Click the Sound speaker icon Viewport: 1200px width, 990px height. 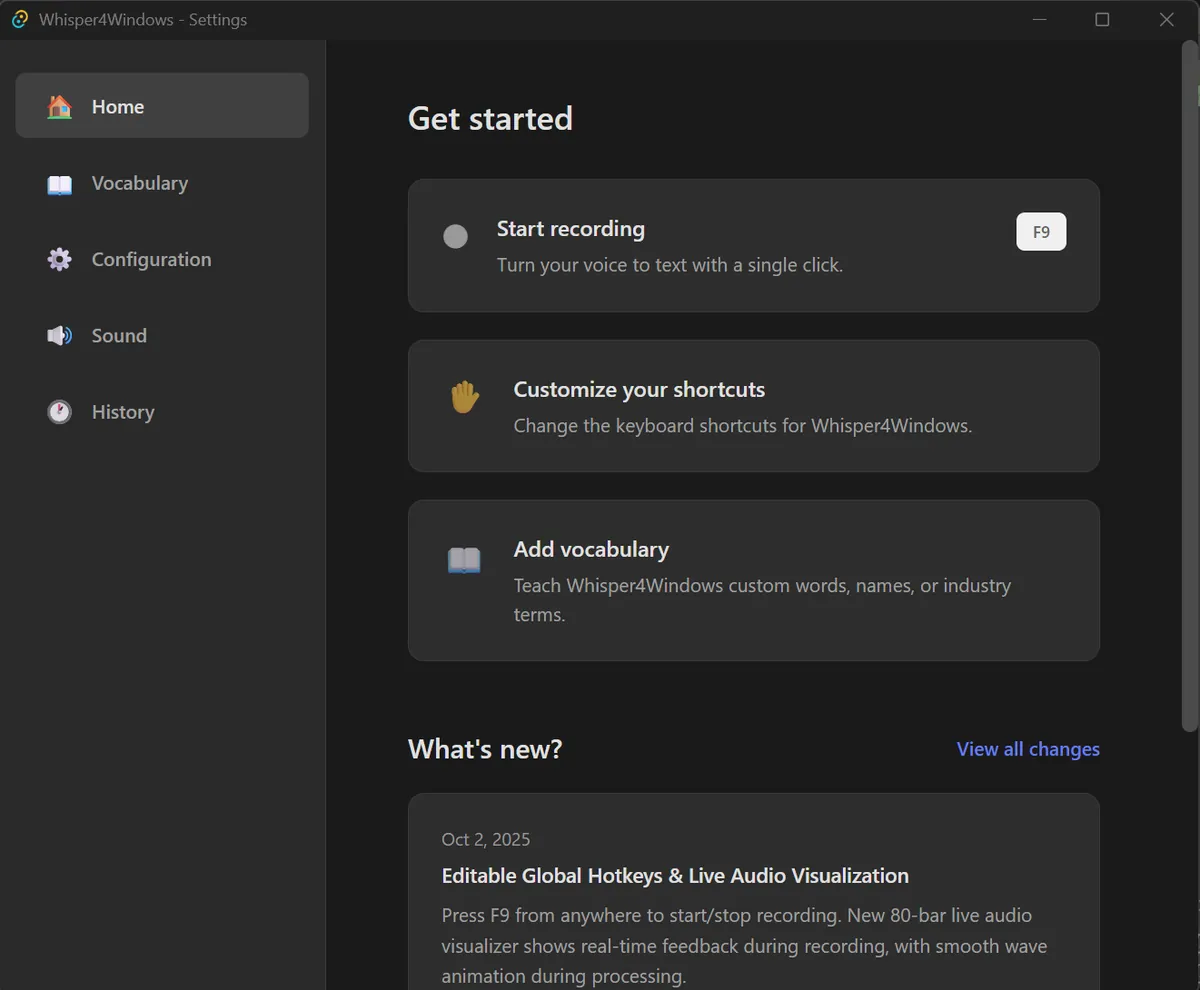(x=60, y=336)
